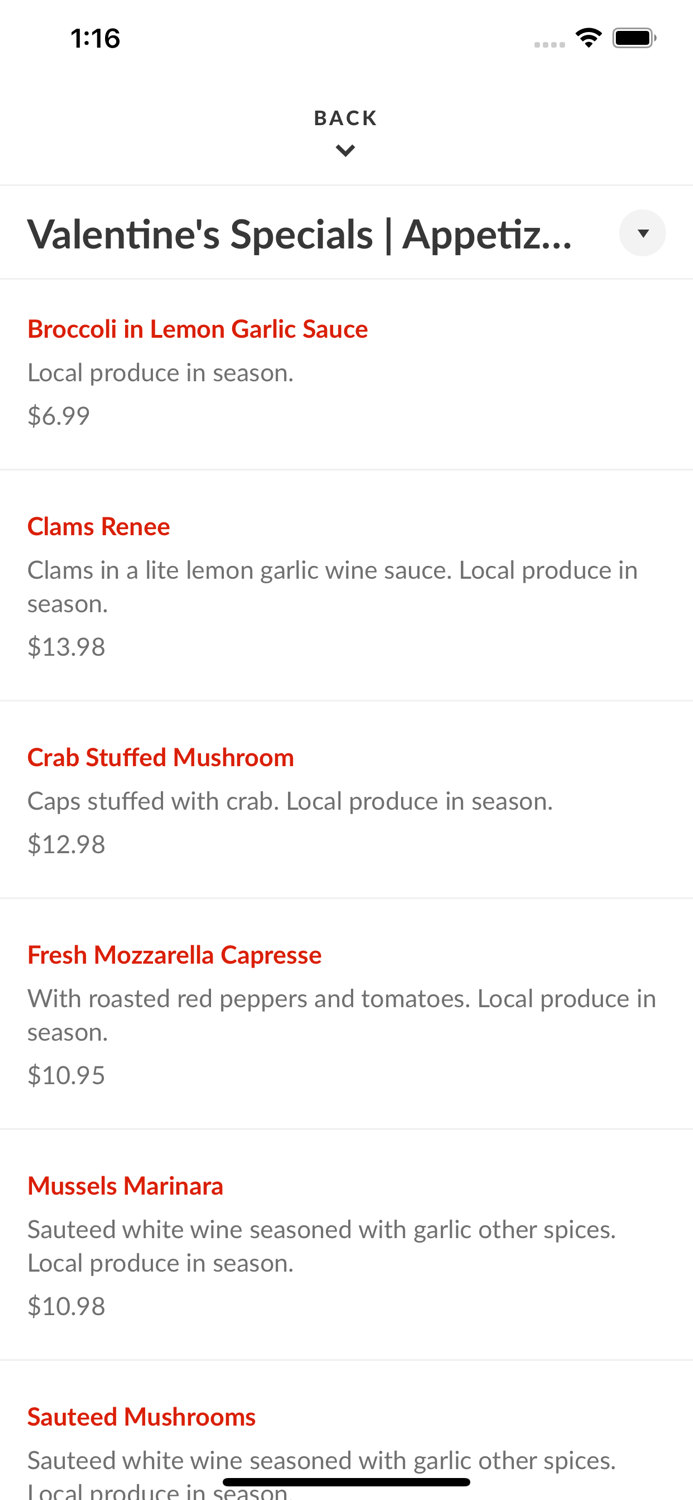693x1500 pixels.
Task: Select Mussels Marinara from the list
Action: click(x=125, y=1186)
